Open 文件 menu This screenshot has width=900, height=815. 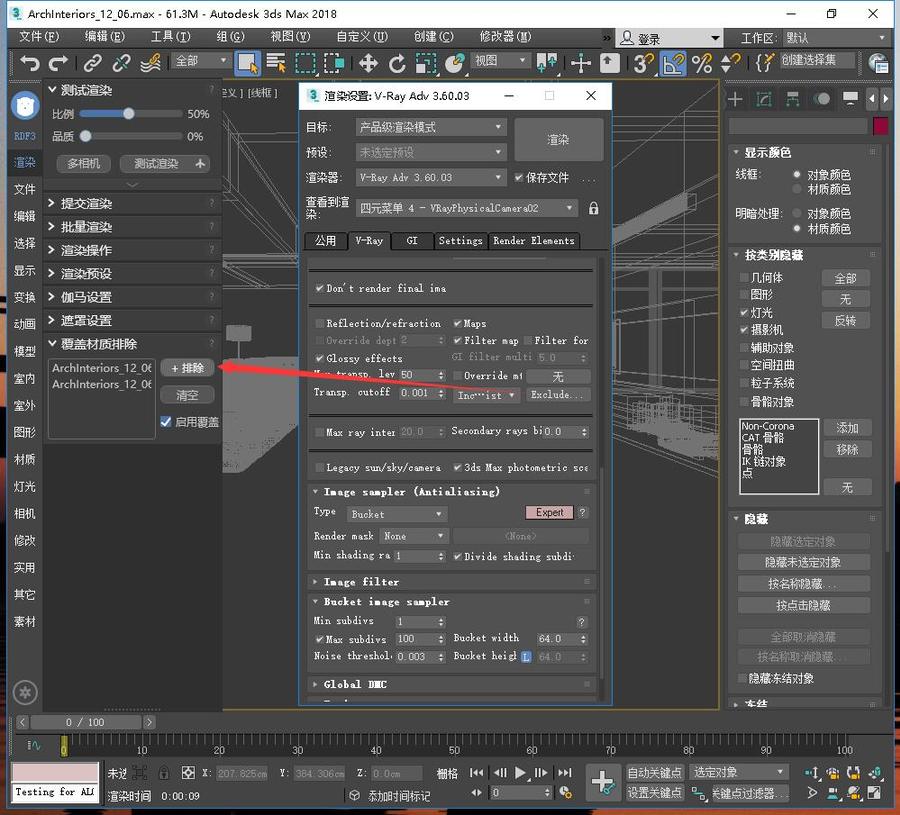38,37
